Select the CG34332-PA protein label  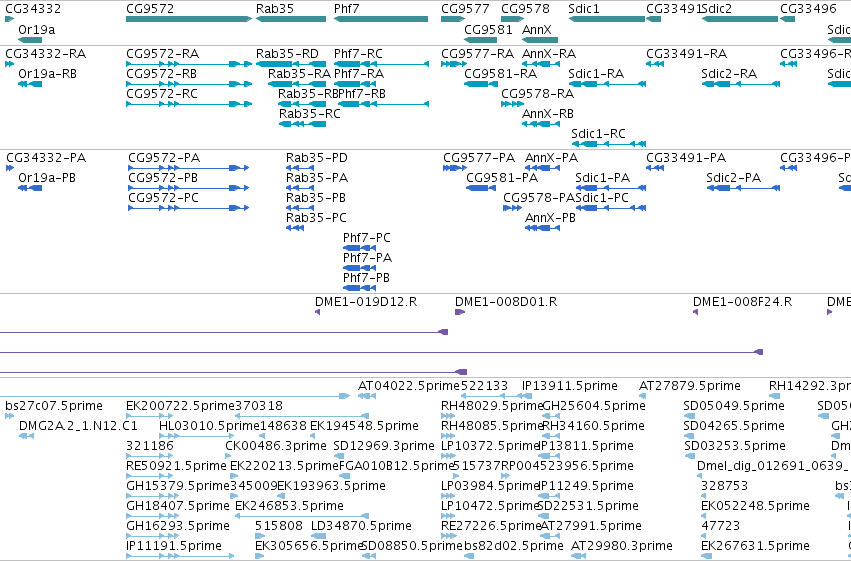click(46, 158)
